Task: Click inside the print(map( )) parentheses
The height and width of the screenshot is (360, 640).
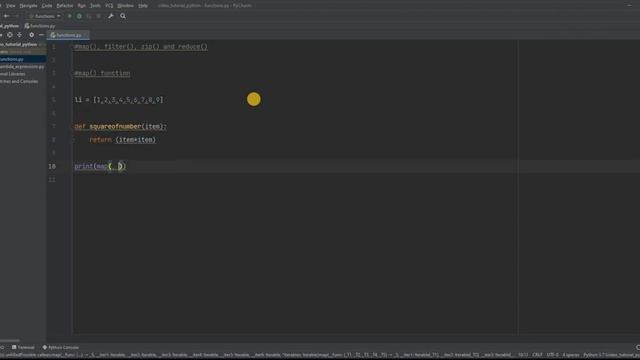Action: [x=115, y=167]
